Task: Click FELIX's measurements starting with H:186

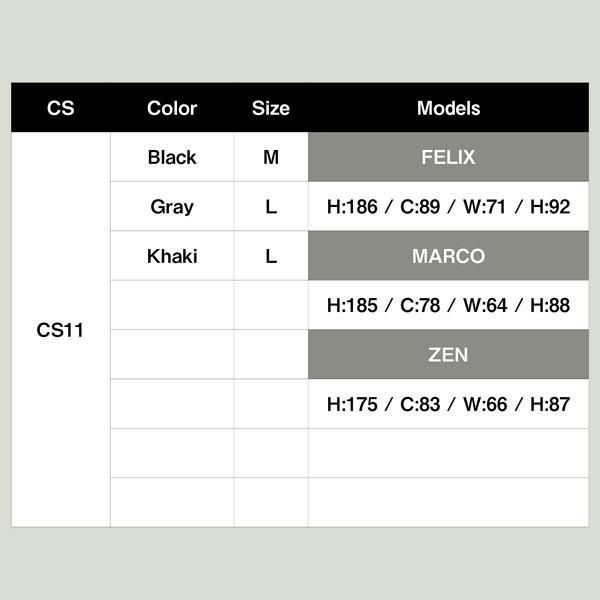Action: pos(448,207)
